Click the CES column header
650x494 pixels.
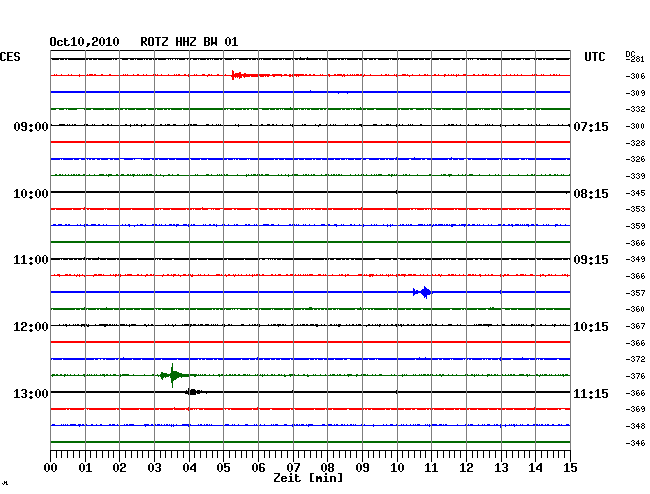coord(10,57)
